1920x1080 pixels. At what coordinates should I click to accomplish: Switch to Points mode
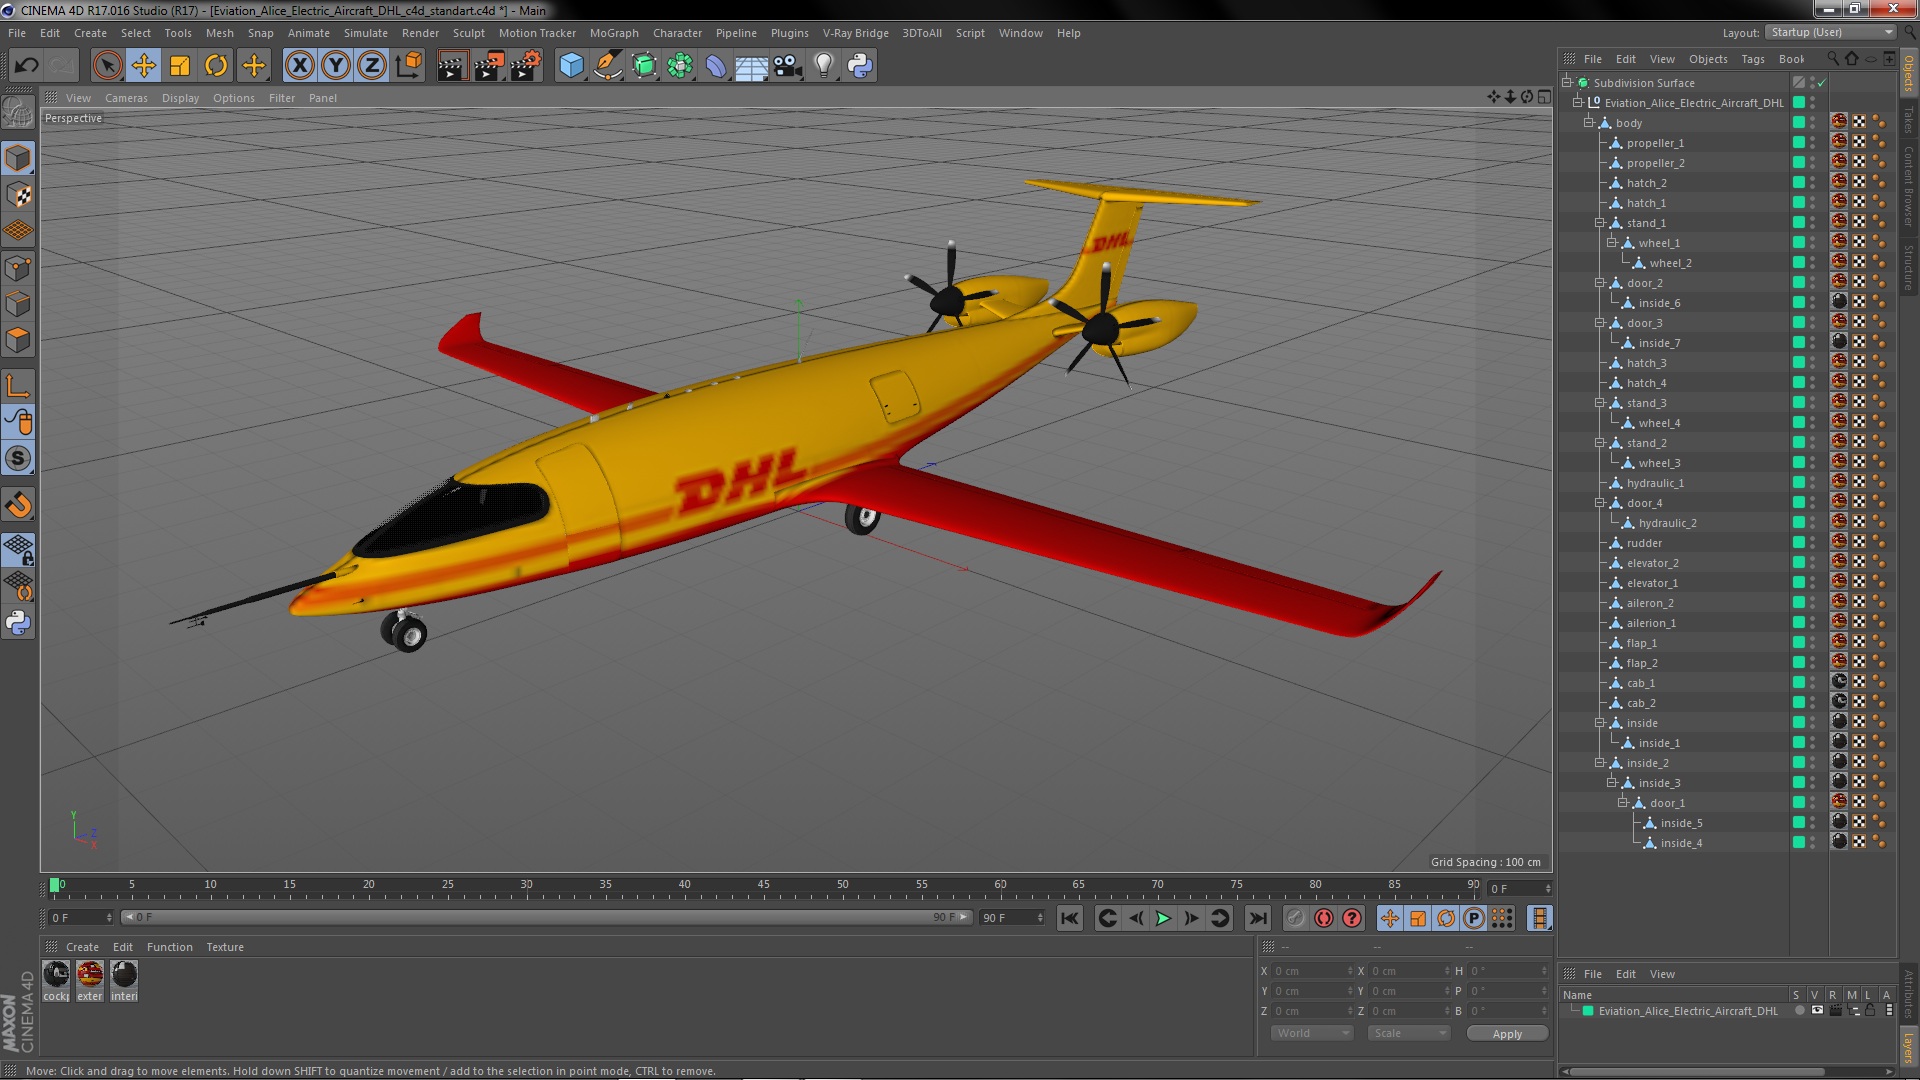(x=18, y=268)
